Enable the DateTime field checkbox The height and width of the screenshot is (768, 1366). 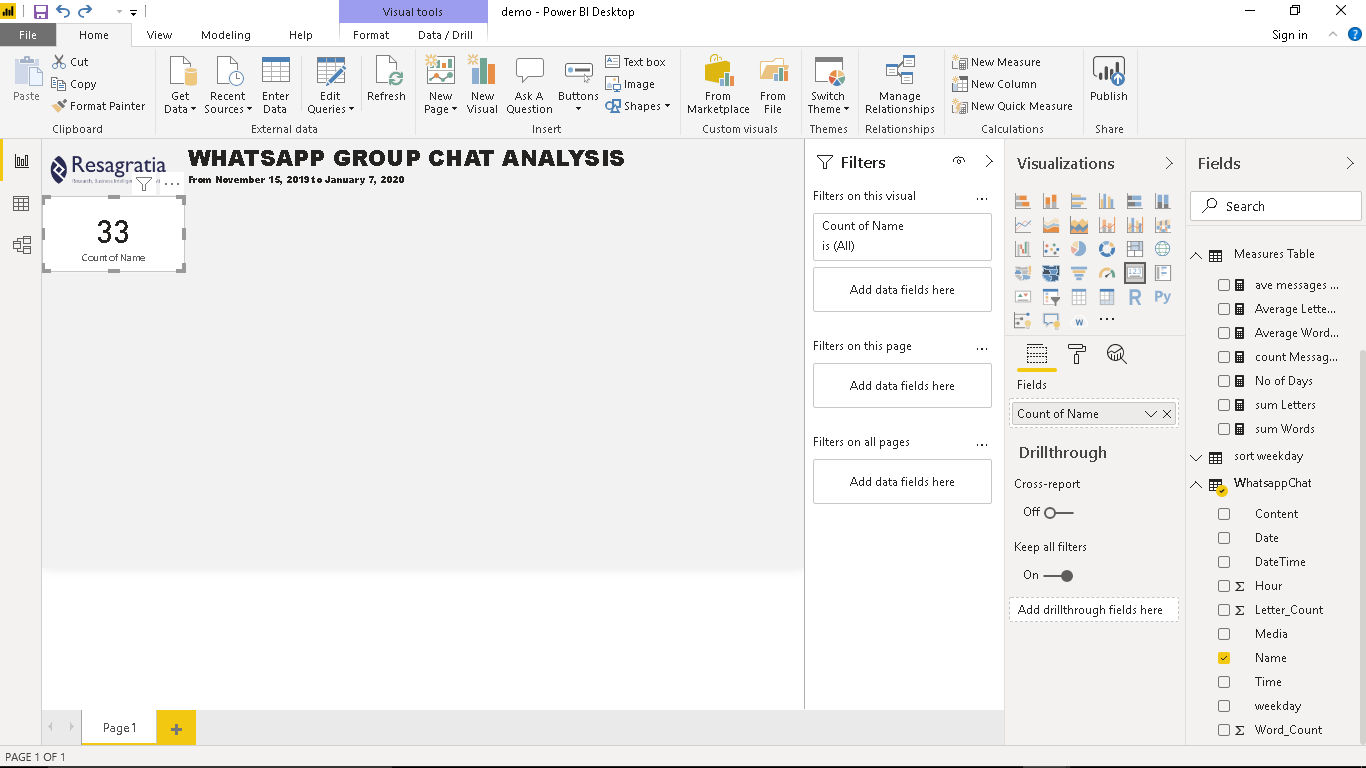[1224, 562]
